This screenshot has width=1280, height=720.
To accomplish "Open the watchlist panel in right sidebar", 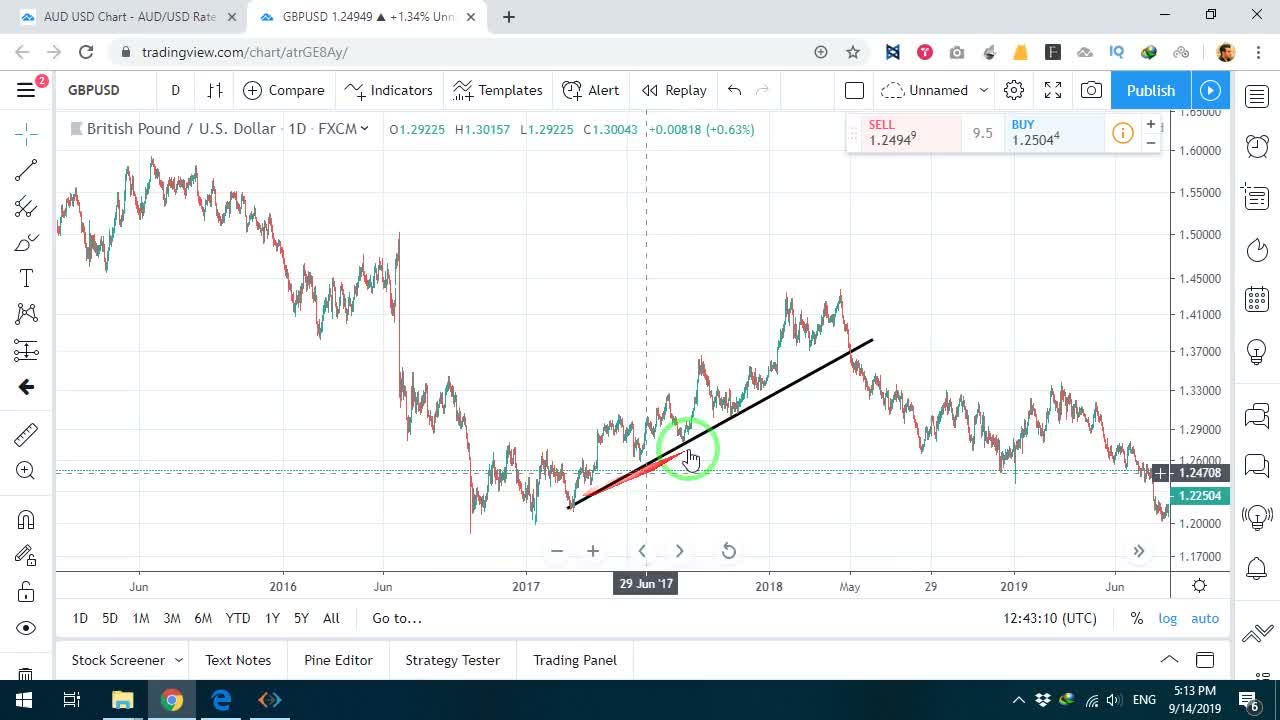I will (1257, 96).
